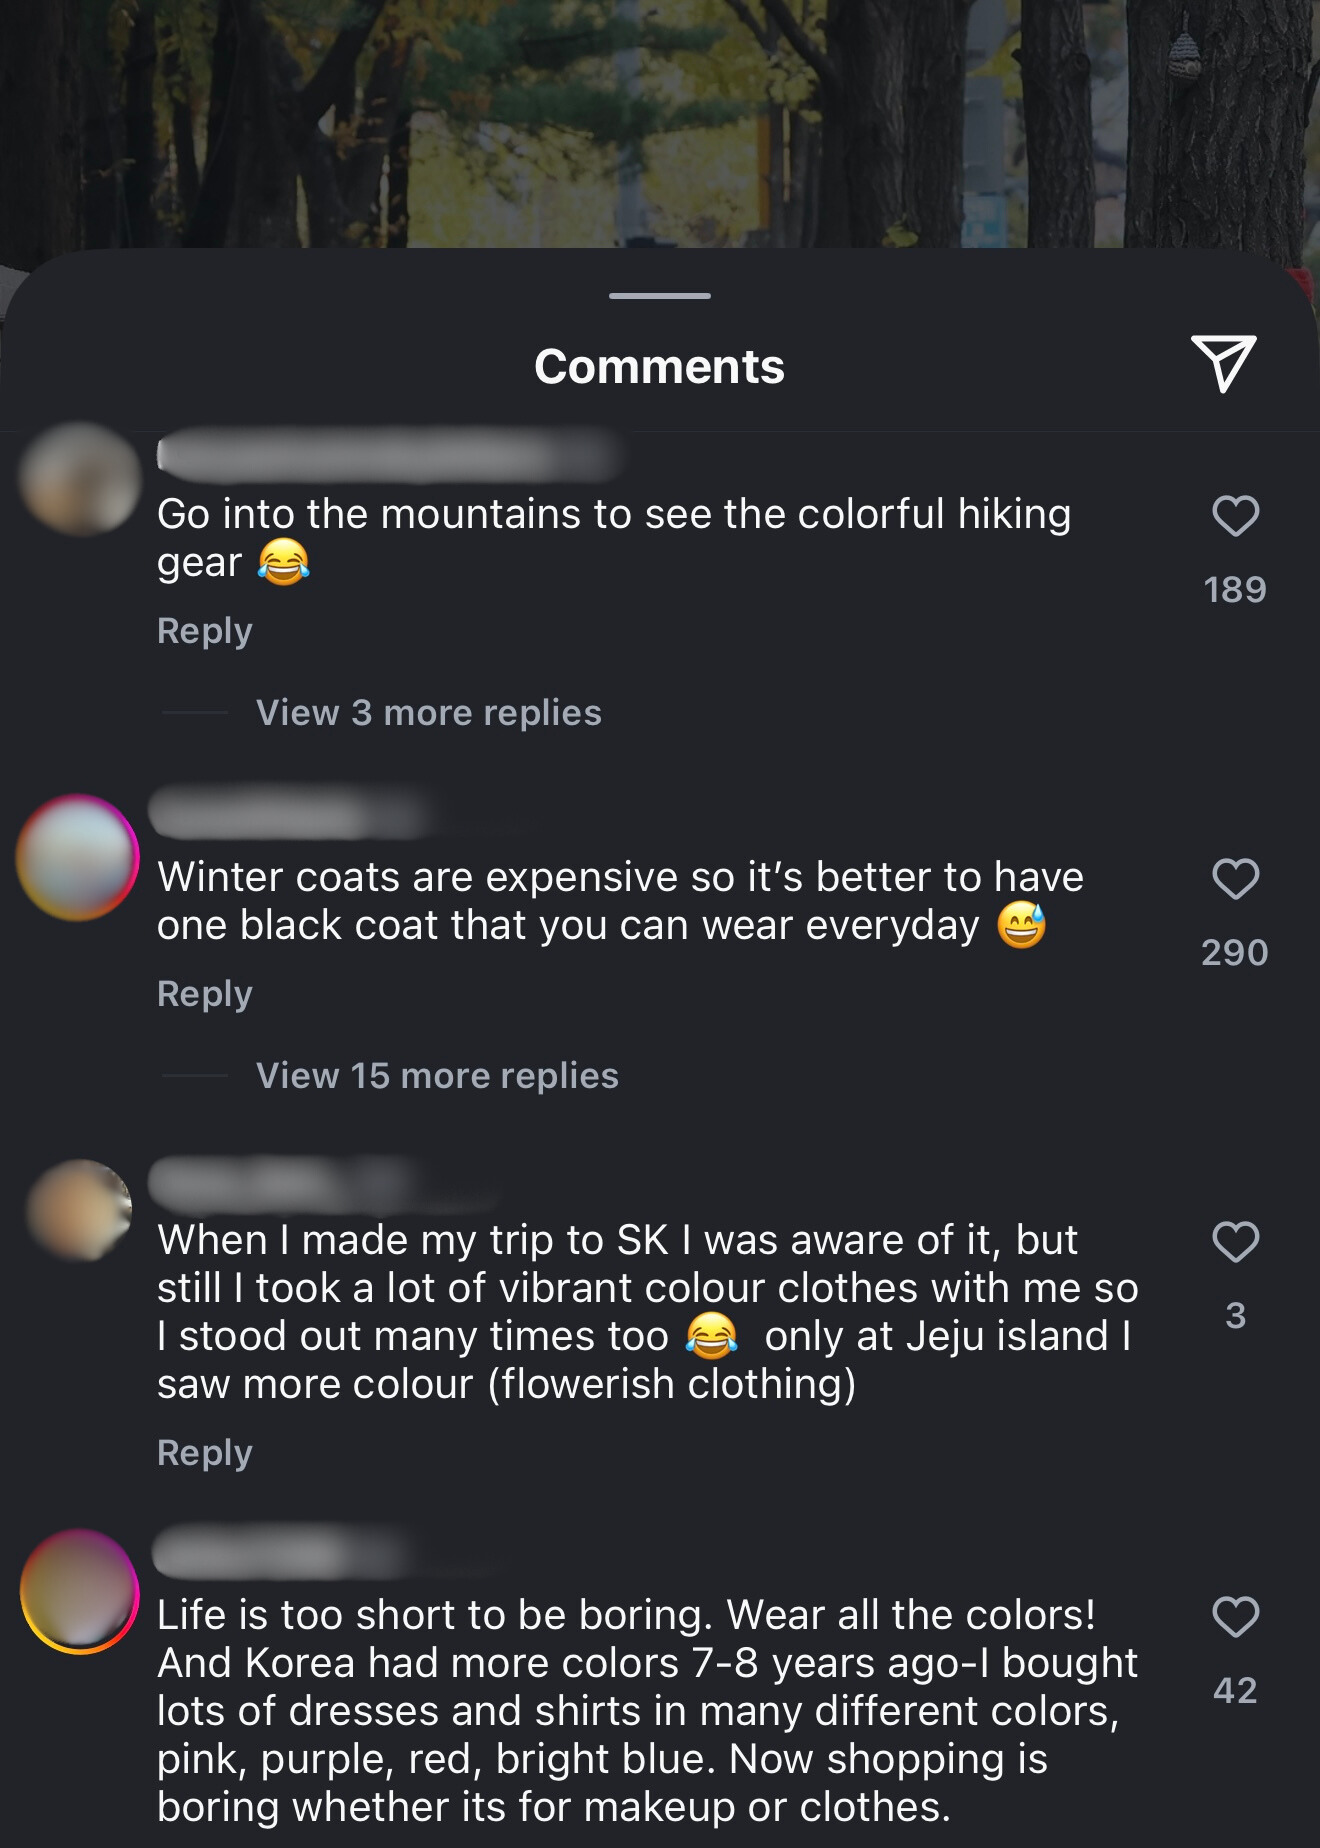
Task: Heart the 'Life is too short' comment
Action: pos(1235,1617)
